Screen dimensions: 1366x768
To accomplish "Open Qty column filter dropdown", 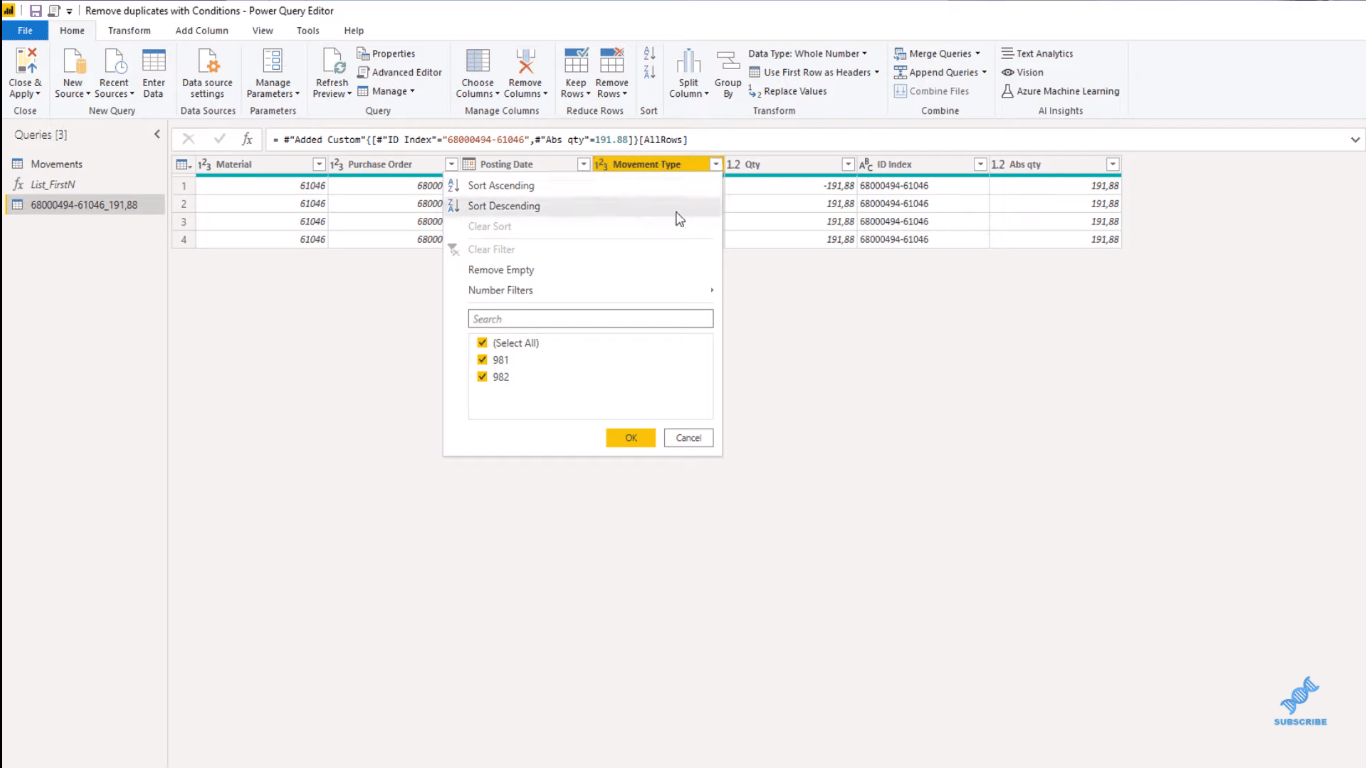I will (848, 164).
